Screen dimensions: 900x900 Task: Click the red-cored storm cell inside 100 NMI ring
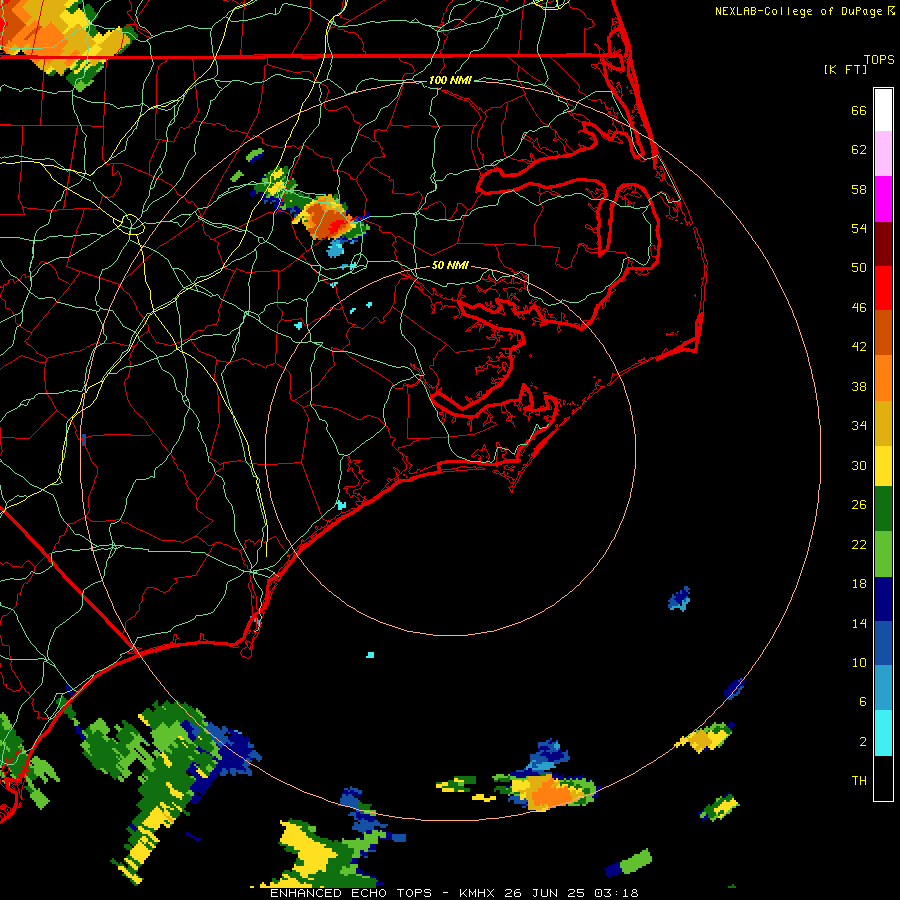[x=329, y=219]
